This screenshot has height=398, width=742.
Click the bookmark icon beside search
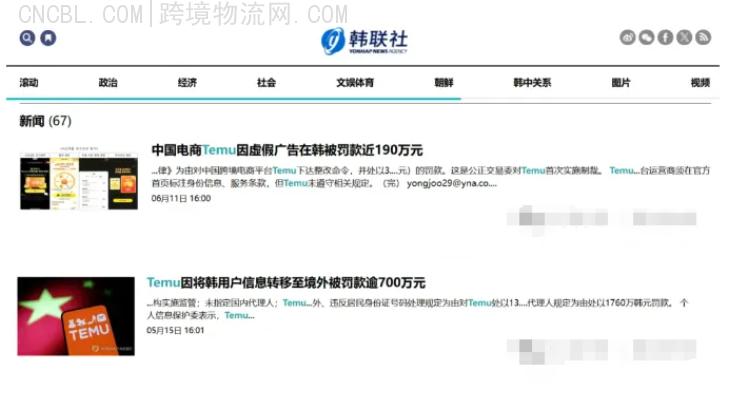(x=48, y=38)
